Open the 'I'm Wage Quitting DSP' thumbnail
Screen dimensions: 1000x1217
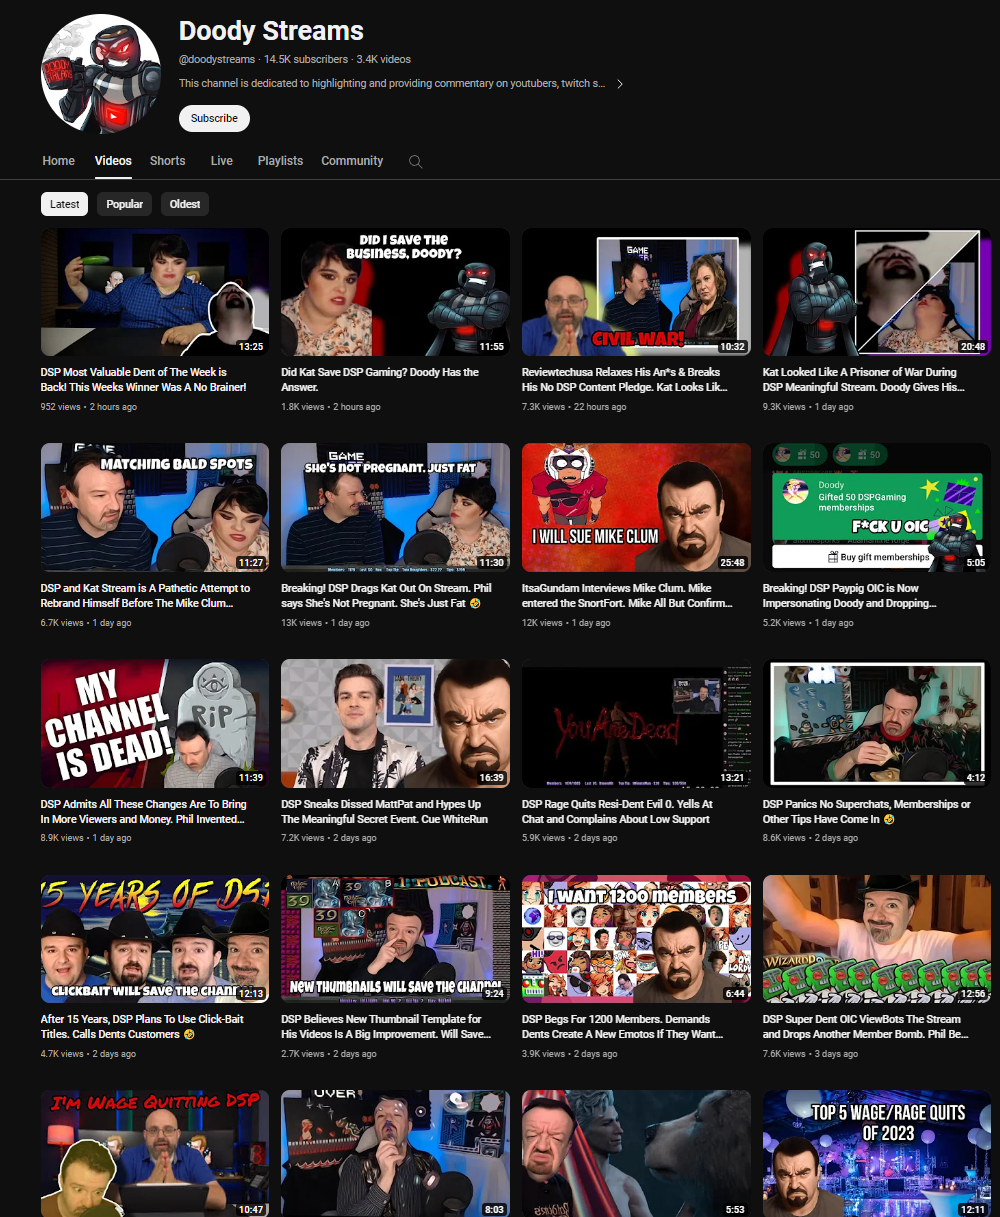(155, 1153)
